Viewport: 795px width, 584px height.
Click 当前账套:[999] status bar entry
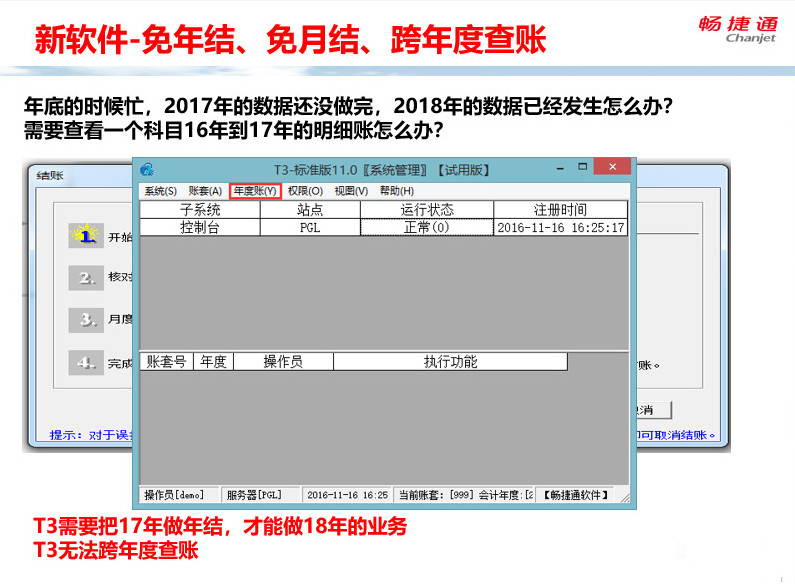coord(465,495)
